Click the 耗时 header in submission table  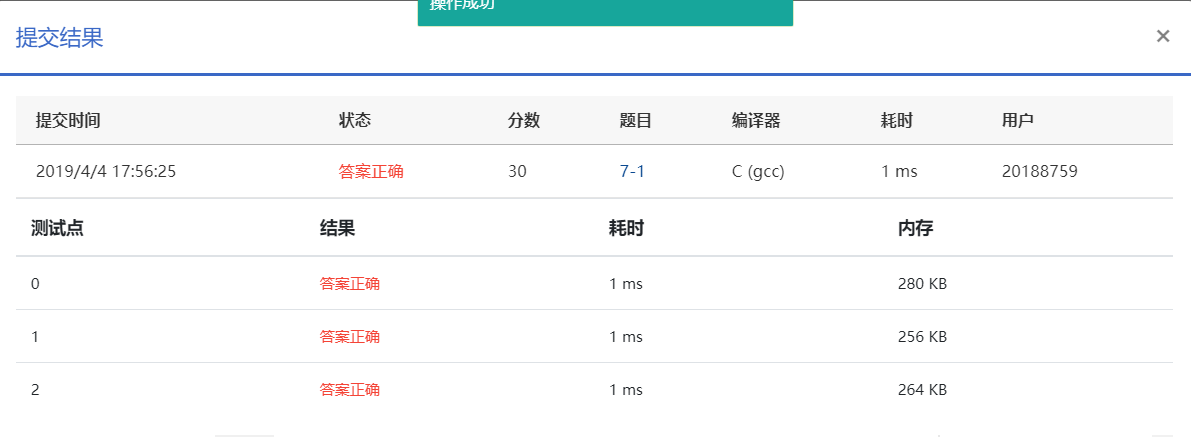point(897,121)
